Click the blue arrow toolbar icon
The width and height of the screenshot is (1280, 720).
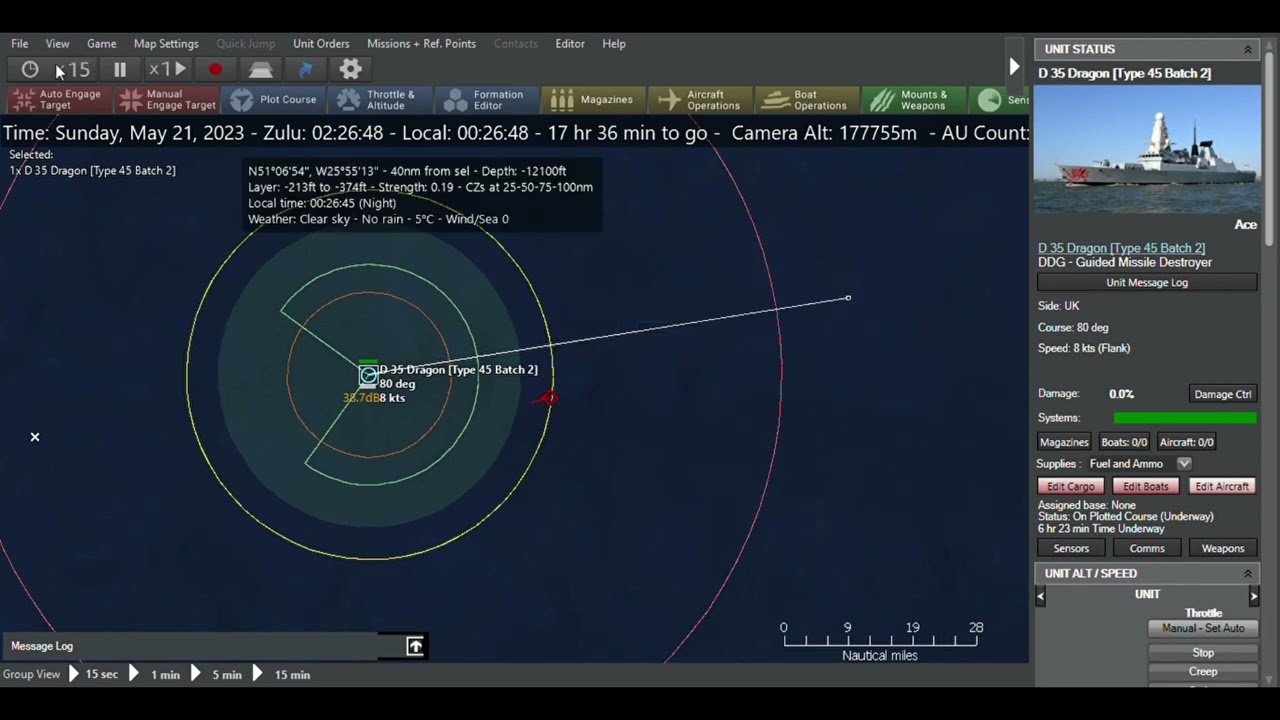pos(306,69)
